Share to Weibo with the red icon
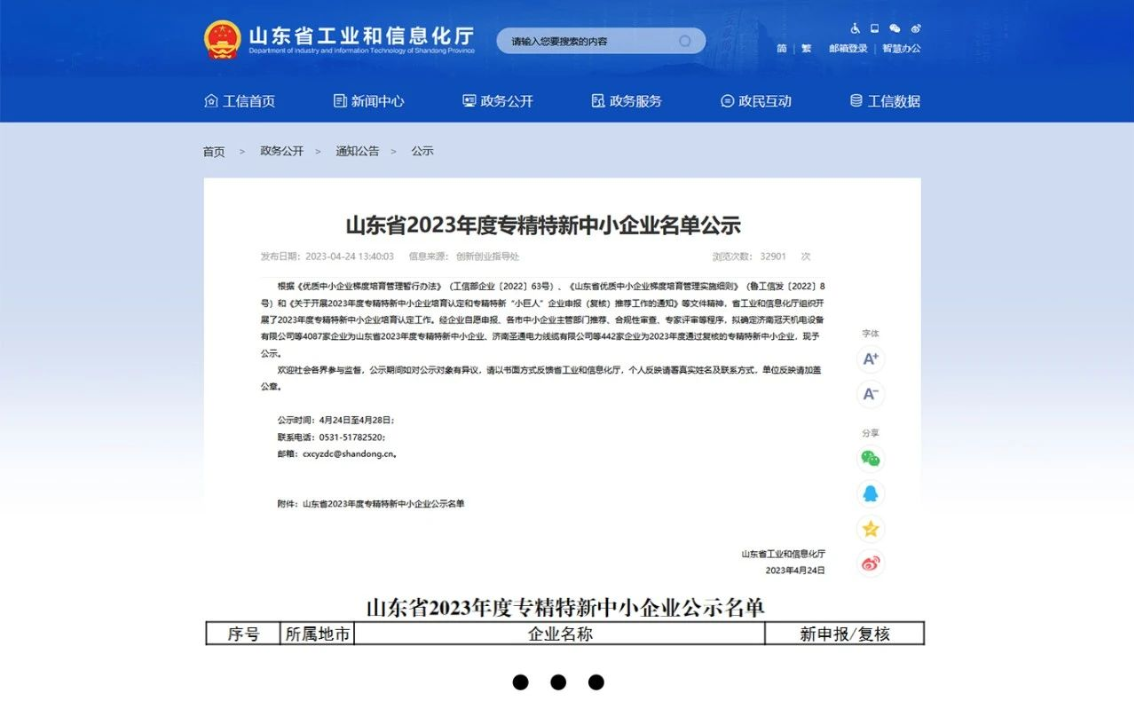Screen dimensions: 1134x707 871,563
